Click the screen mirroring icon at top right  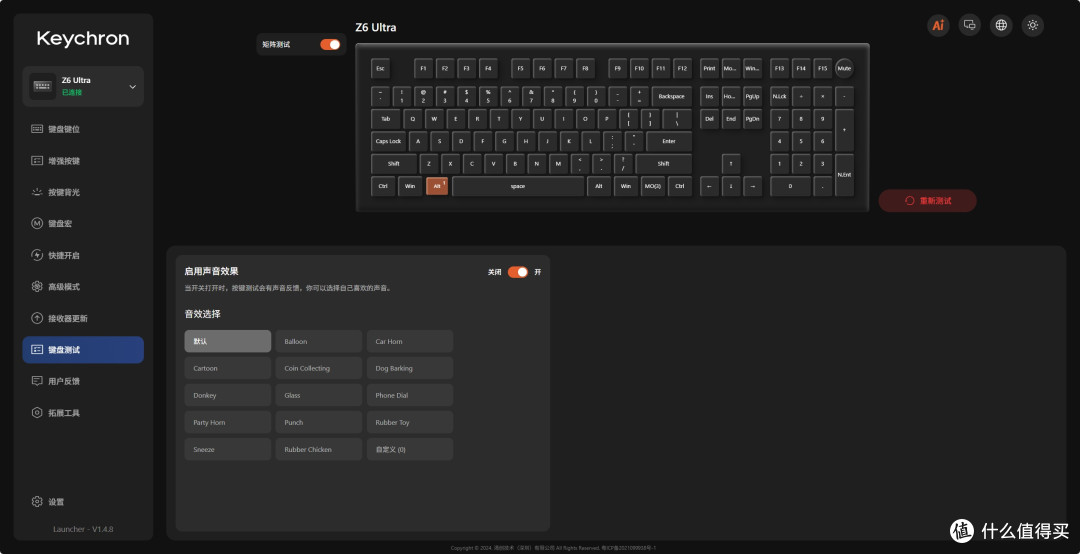(x=970, y=25)
